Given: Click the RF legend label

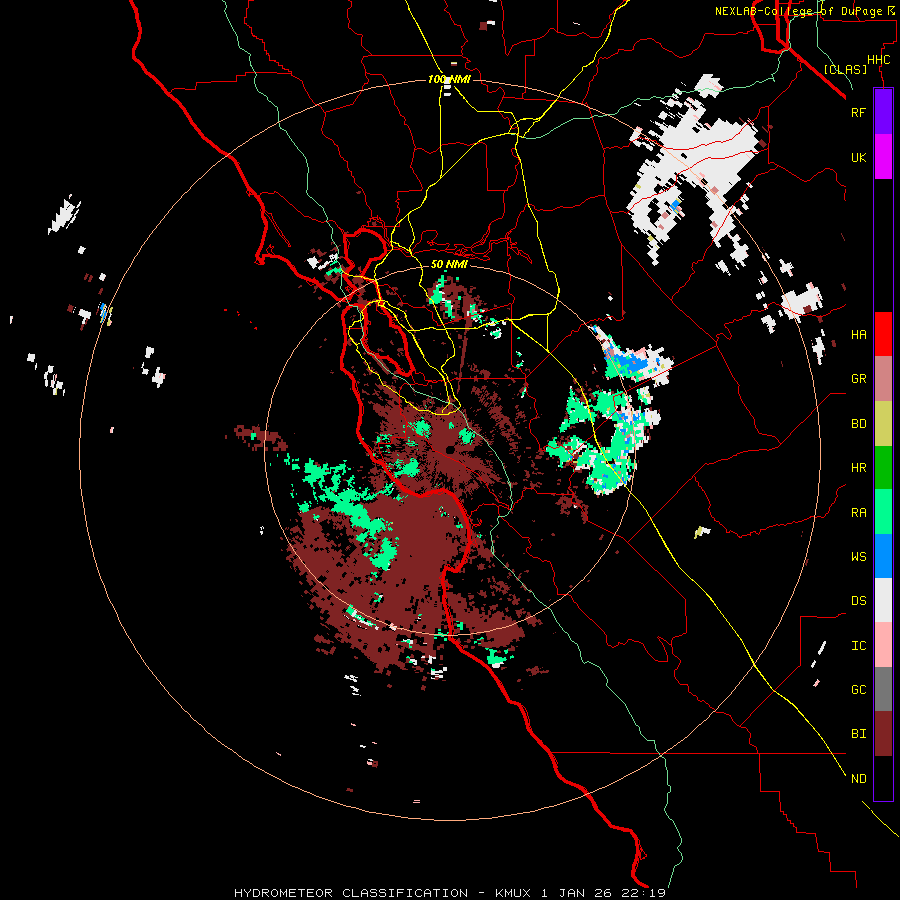Looking at the screenshot, I should click(x=858, y=112).
